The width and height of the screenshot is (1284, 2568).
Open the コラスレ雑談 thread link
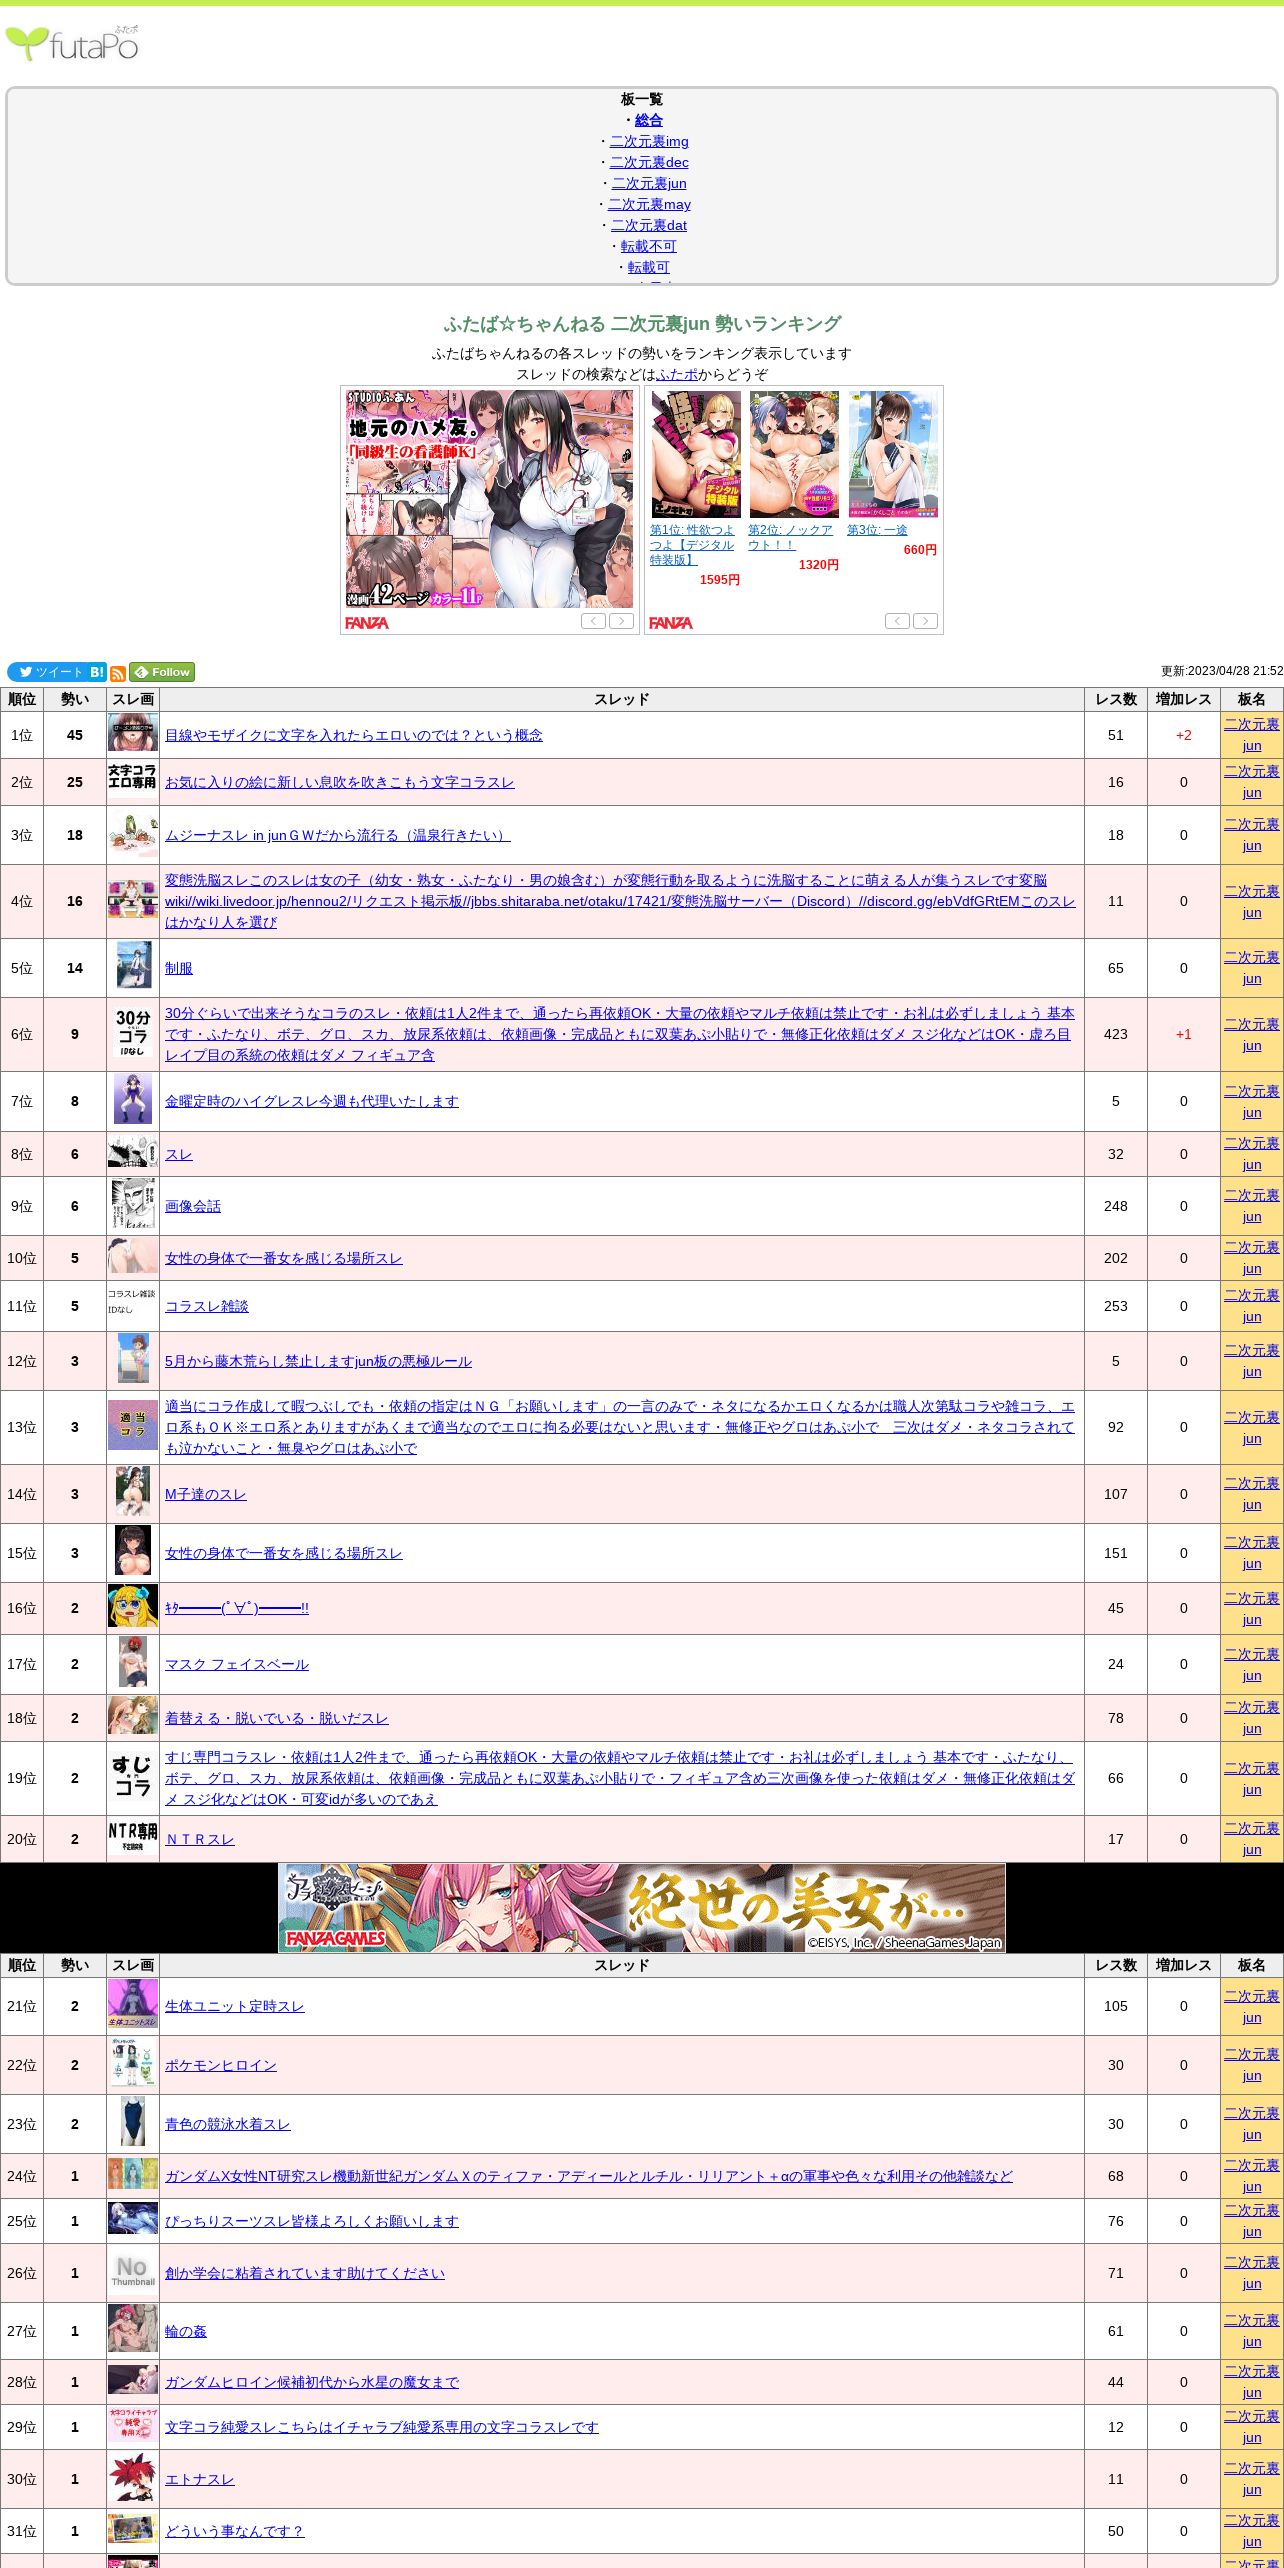[207, 1306]
